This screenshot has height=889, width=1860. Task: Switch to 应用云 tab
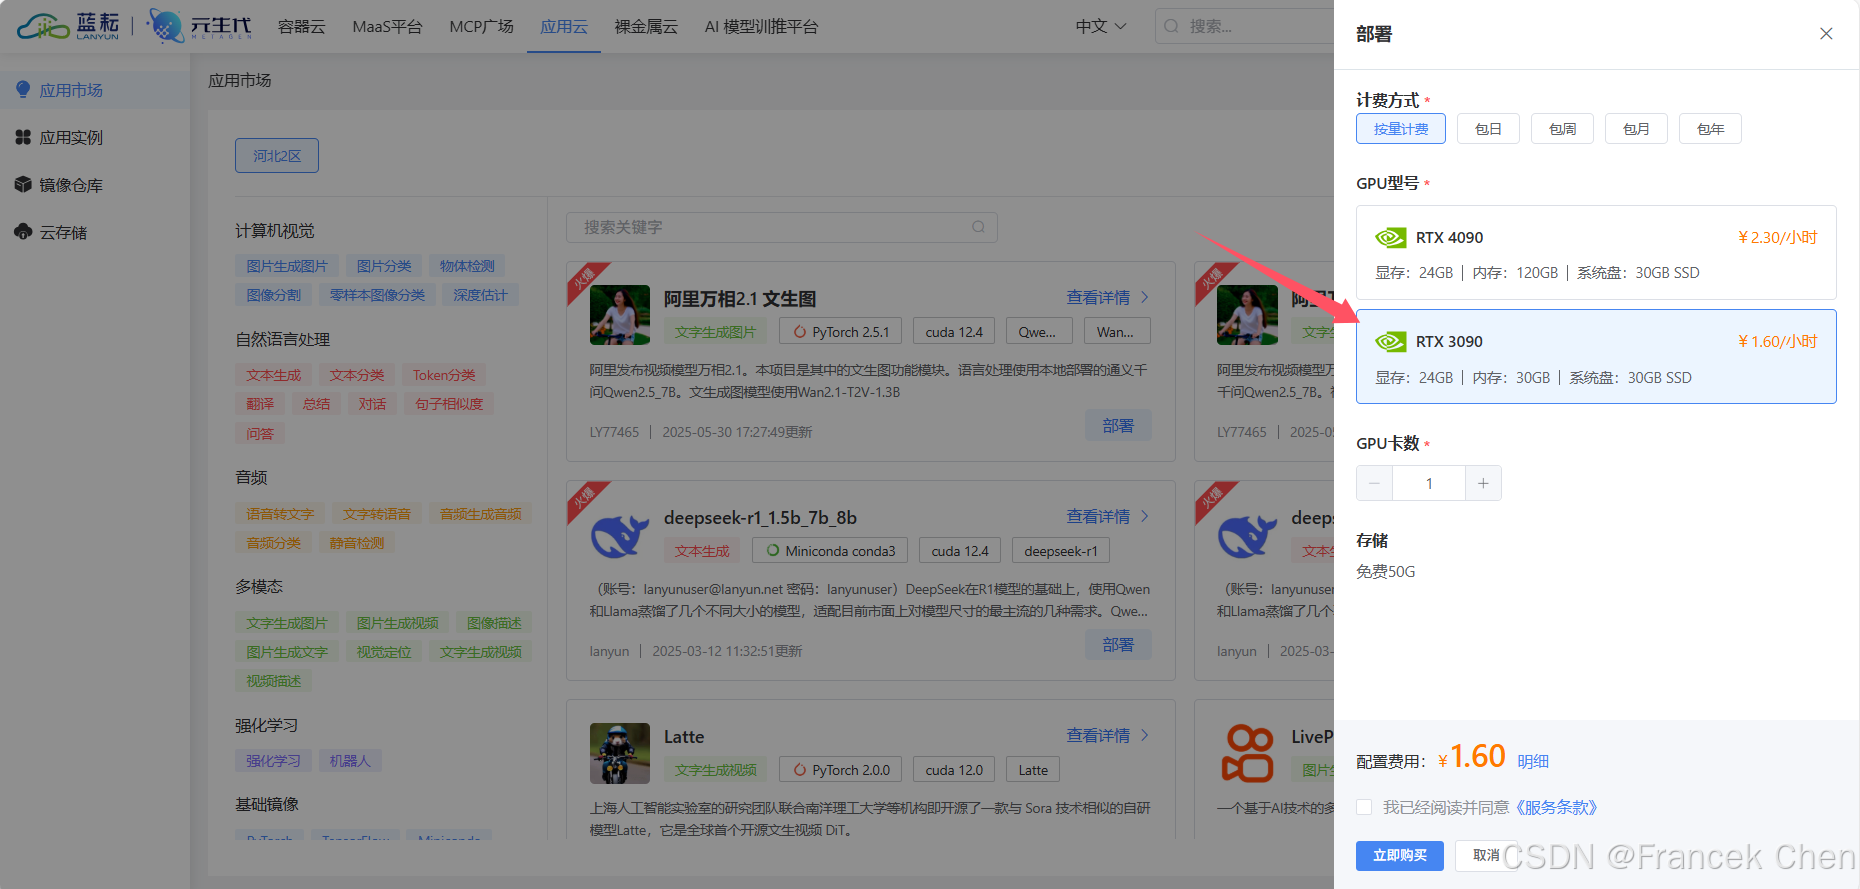(564, 27)
